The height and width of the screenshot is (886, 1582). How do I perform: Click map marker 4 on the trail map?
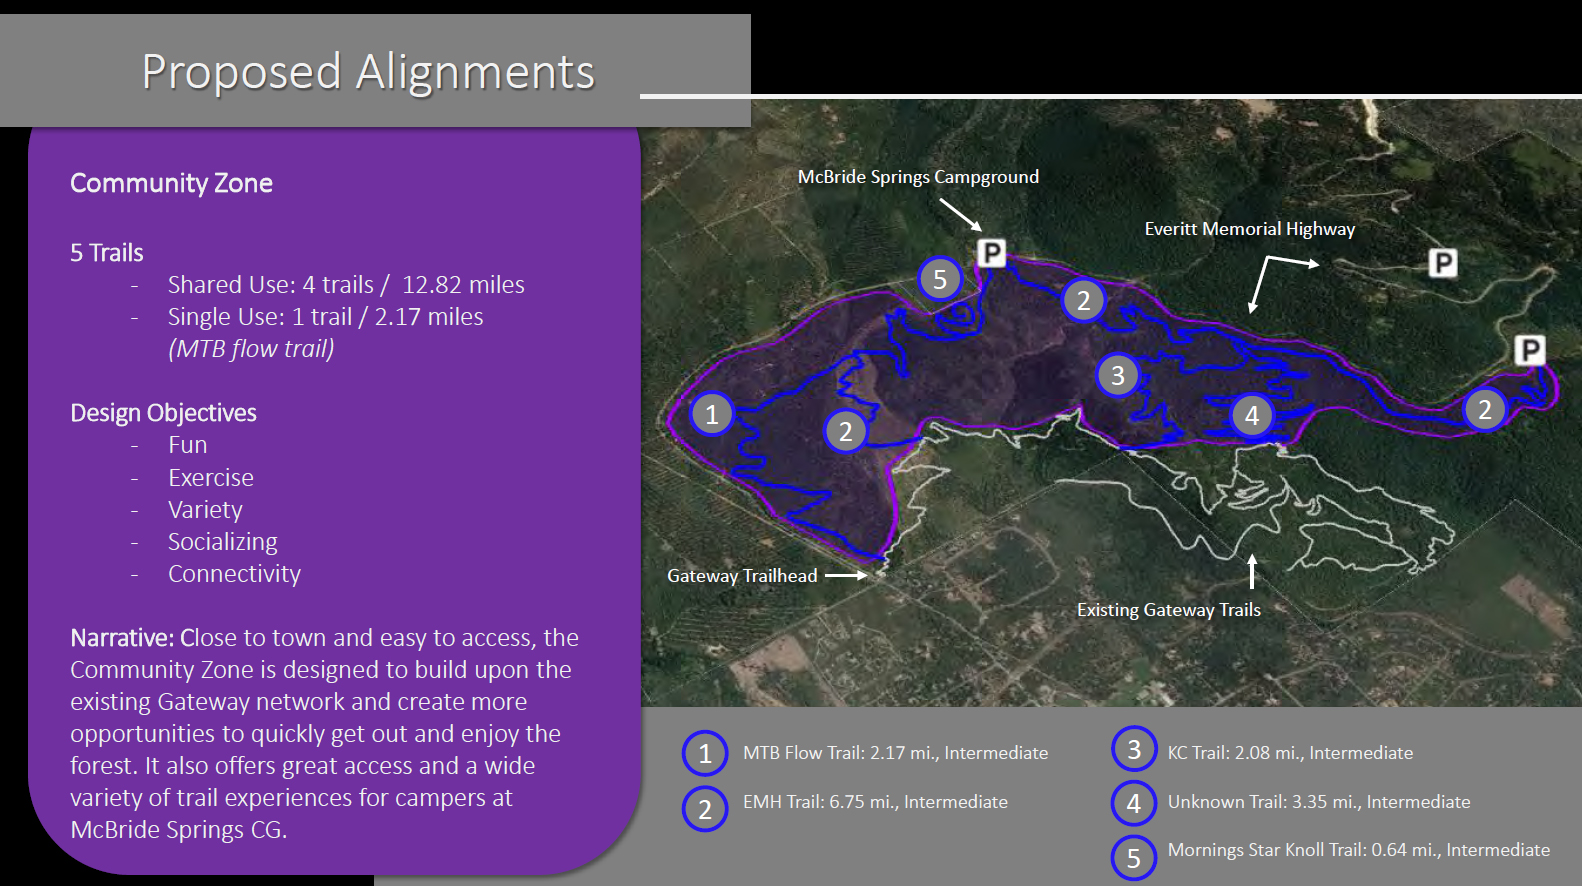coord(1252,415)
